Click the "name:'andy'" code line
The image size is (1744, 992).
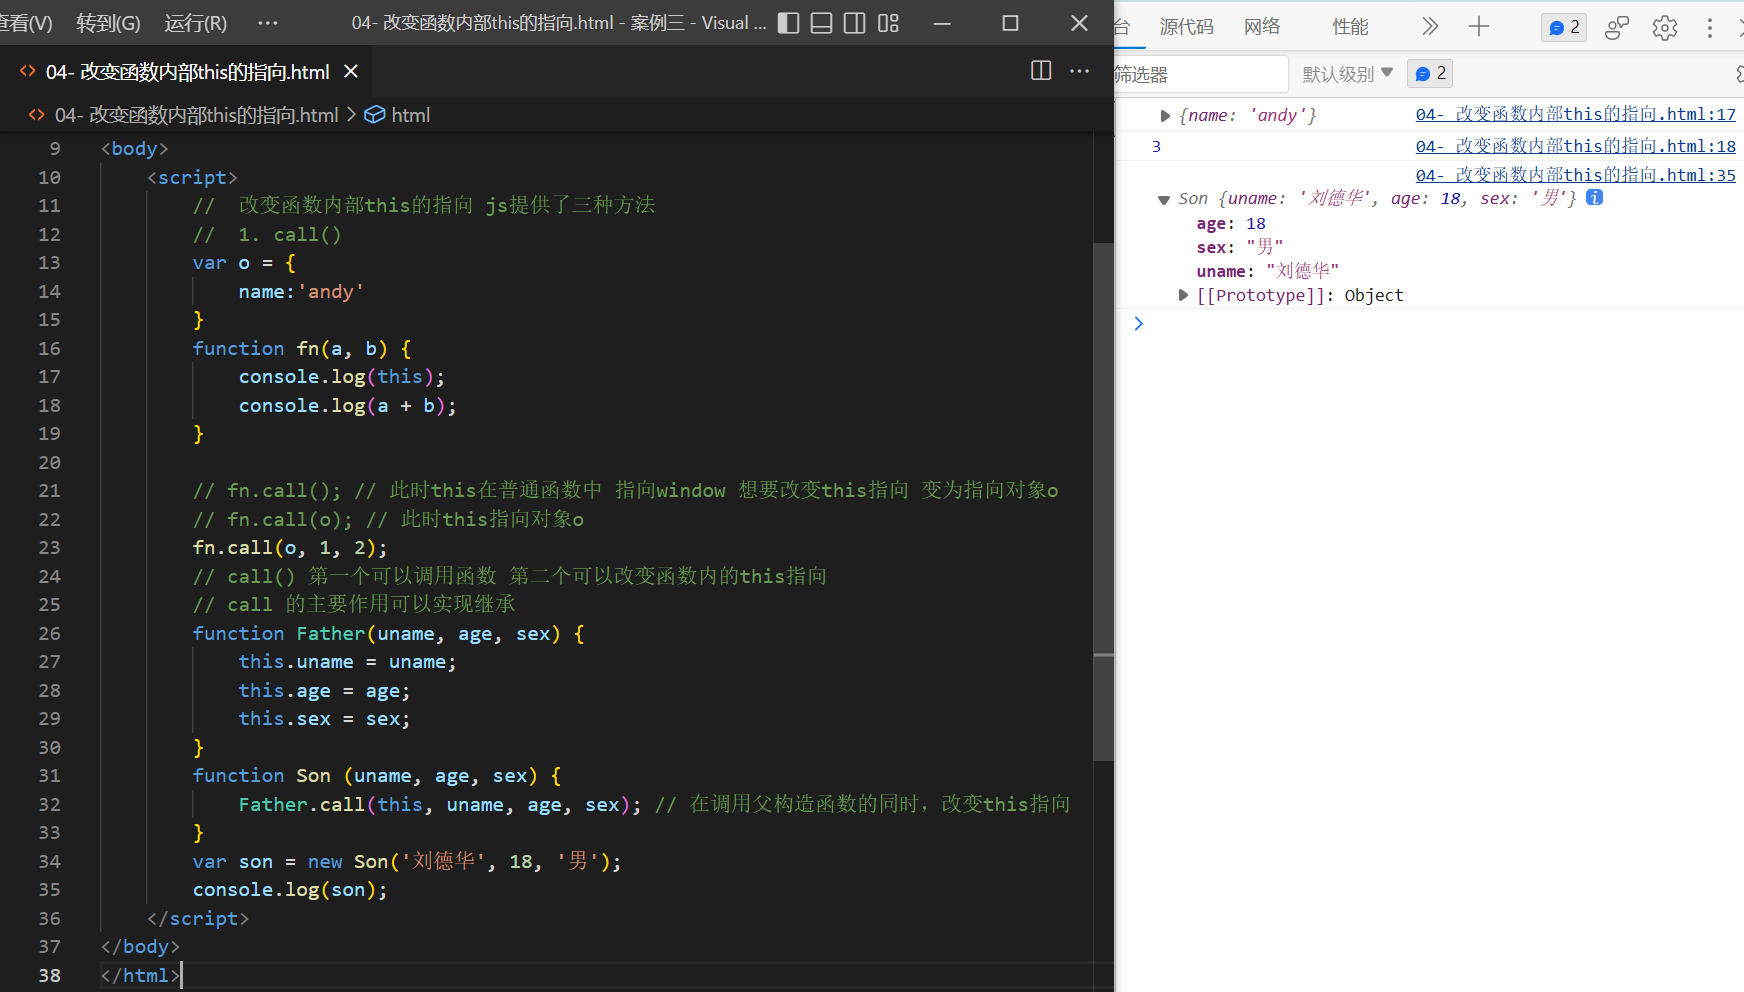pyautogui.click(x=301, y=291)
